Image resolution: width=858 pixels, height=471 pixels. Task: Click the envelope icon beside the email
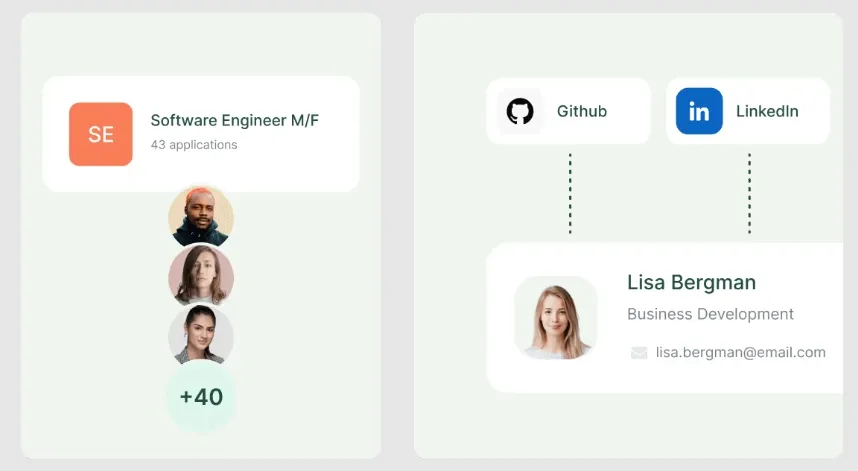coord(639,352)
